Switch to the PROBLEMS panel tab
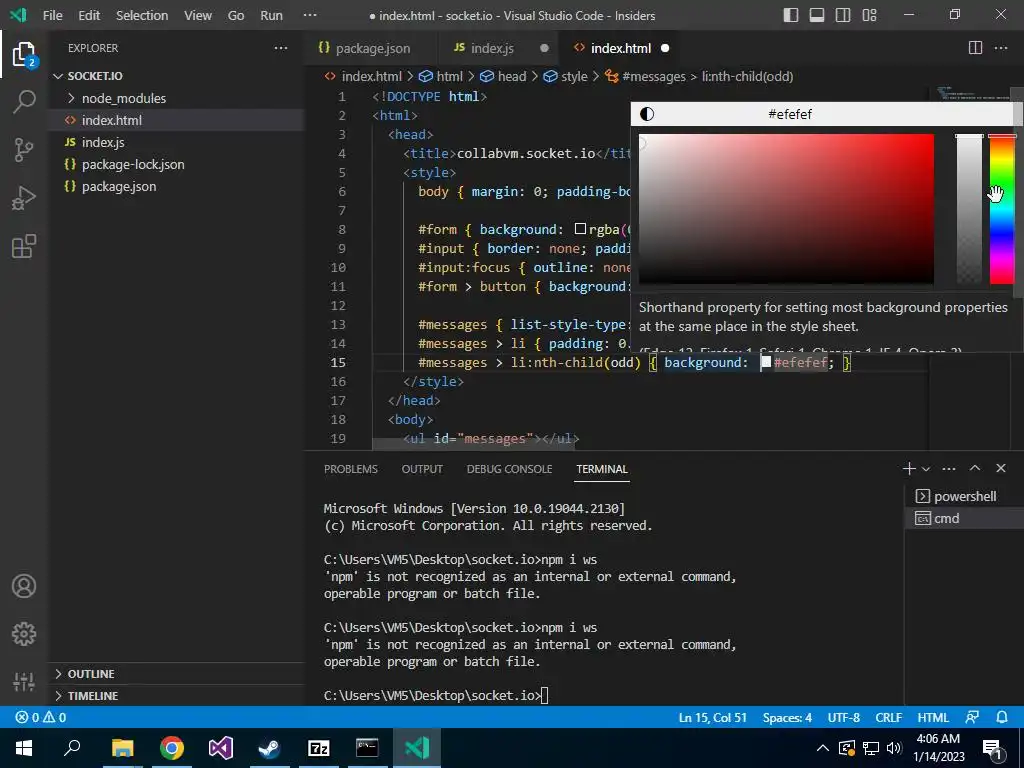This screenshot has width=1024, height=768. (x=351, y=469)
